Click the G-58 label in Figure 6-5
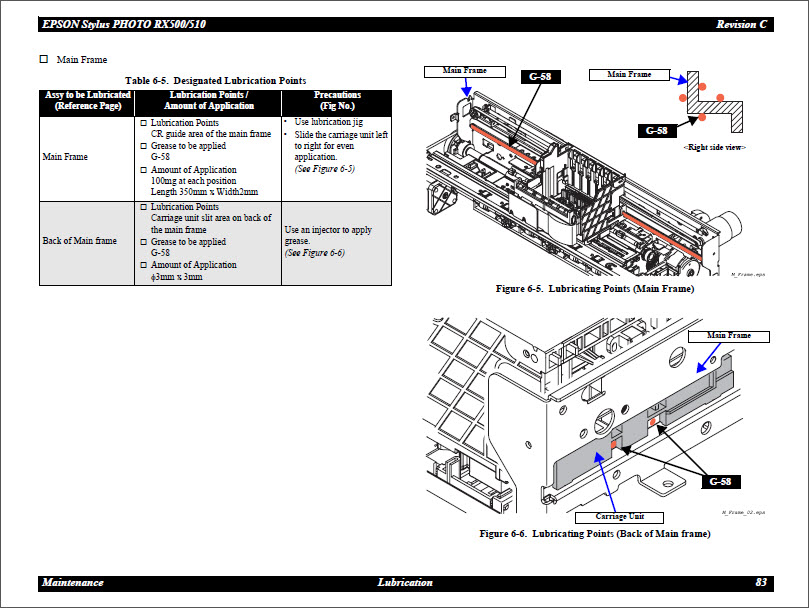Viewport: 809px width, 608px height. [540, 75]
